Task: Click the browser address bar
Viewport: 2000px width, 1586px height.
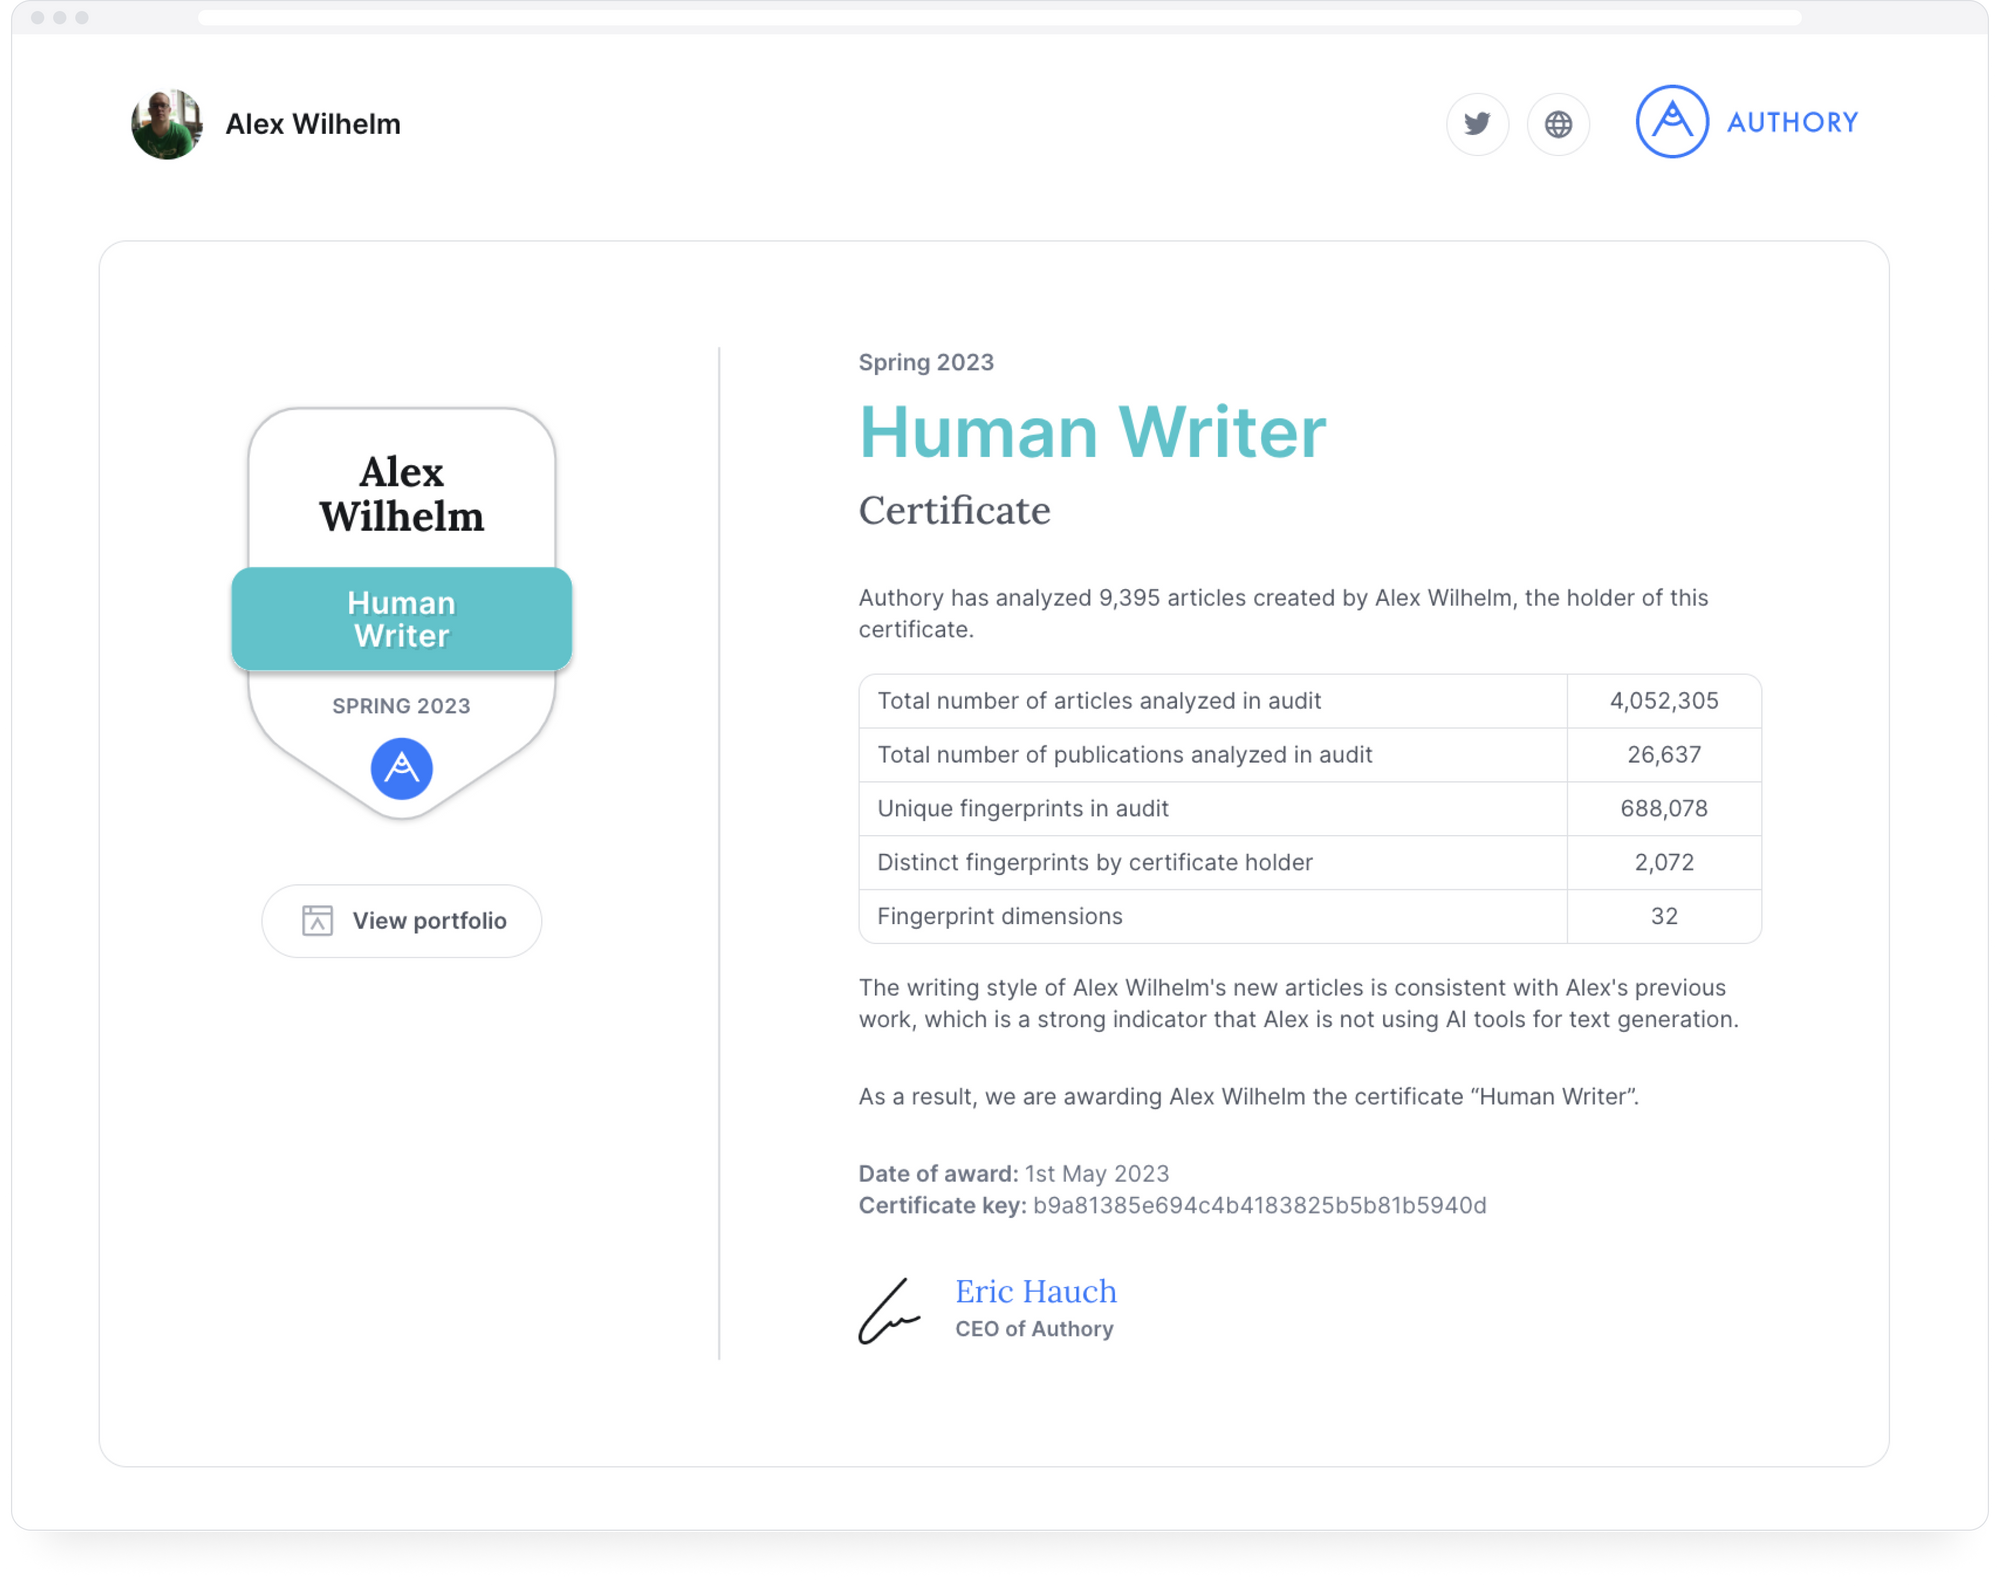Action: (1000, 18)
